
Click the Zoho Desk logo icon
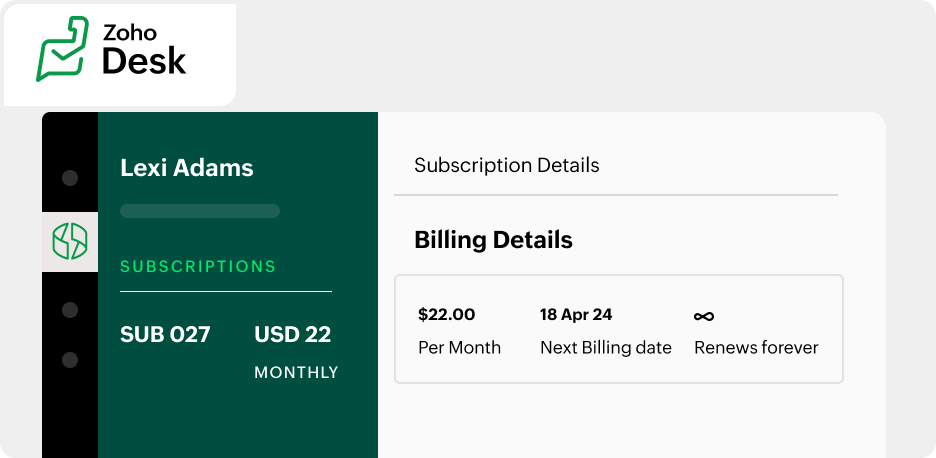(x=62, y=50)
